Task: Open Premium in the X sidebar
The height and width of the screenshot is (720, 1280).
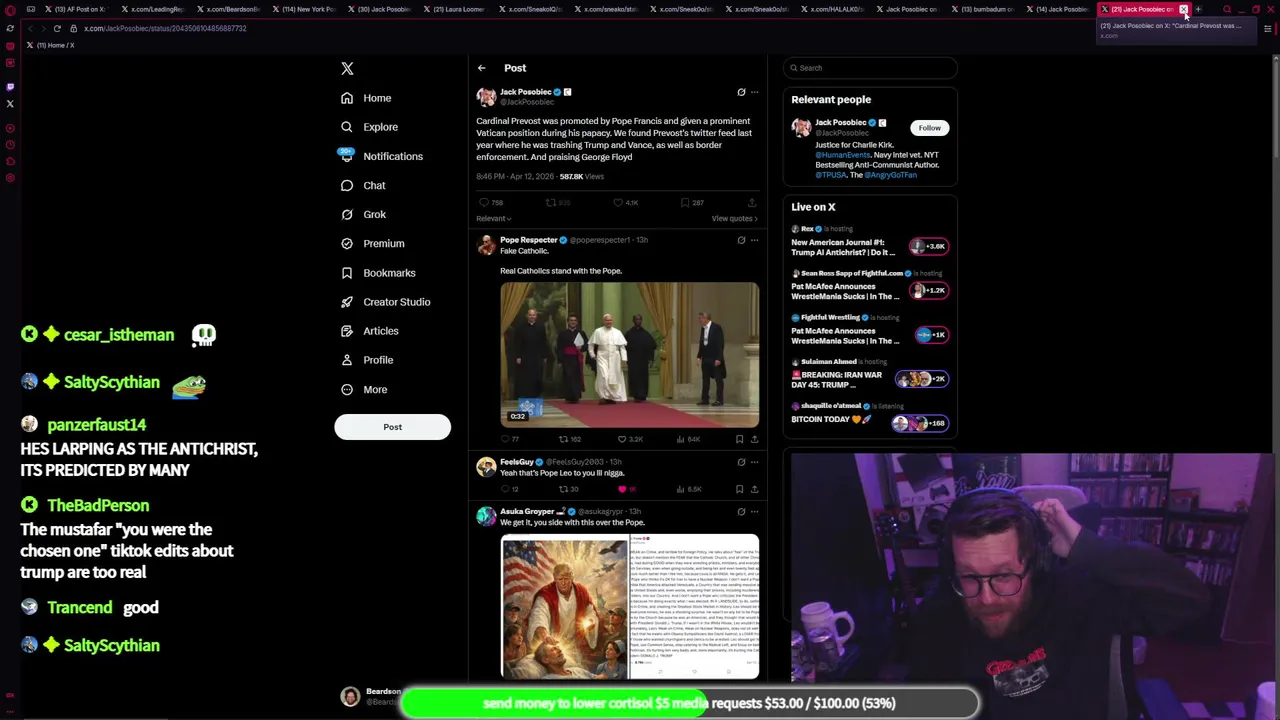Action: (x=372, y=243)
